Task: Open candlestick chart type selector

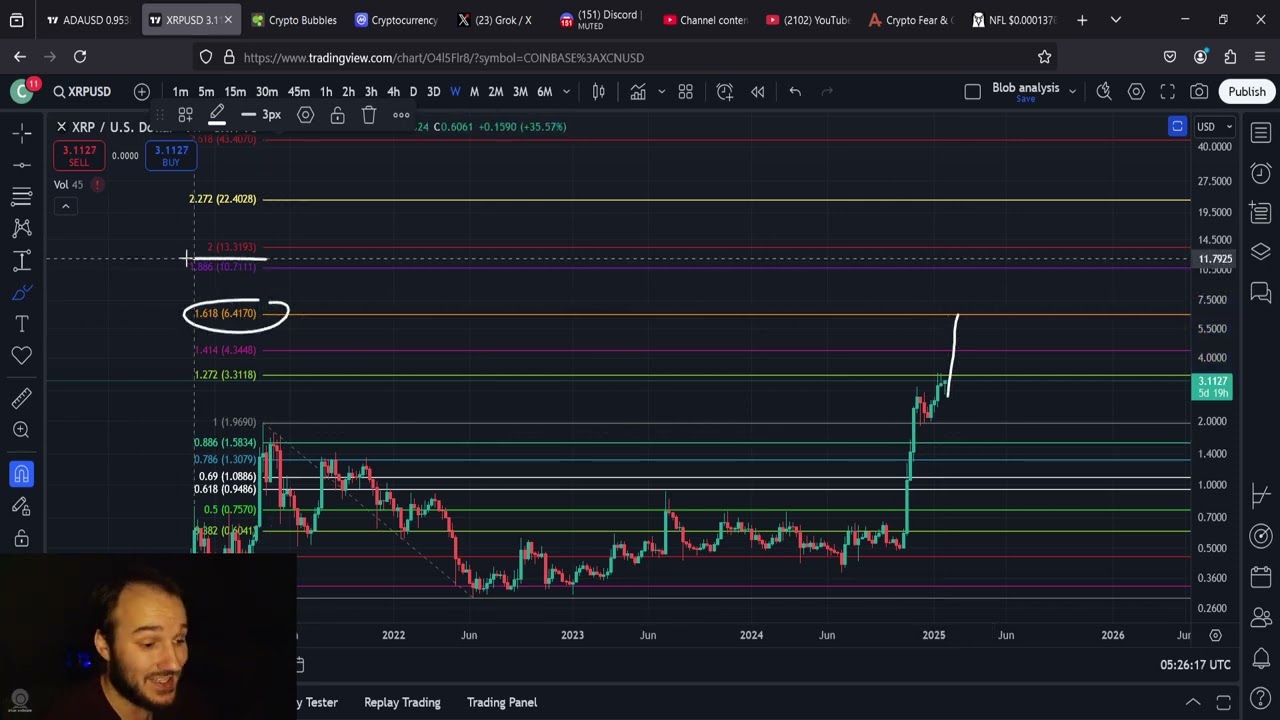Action: point(598,92)
